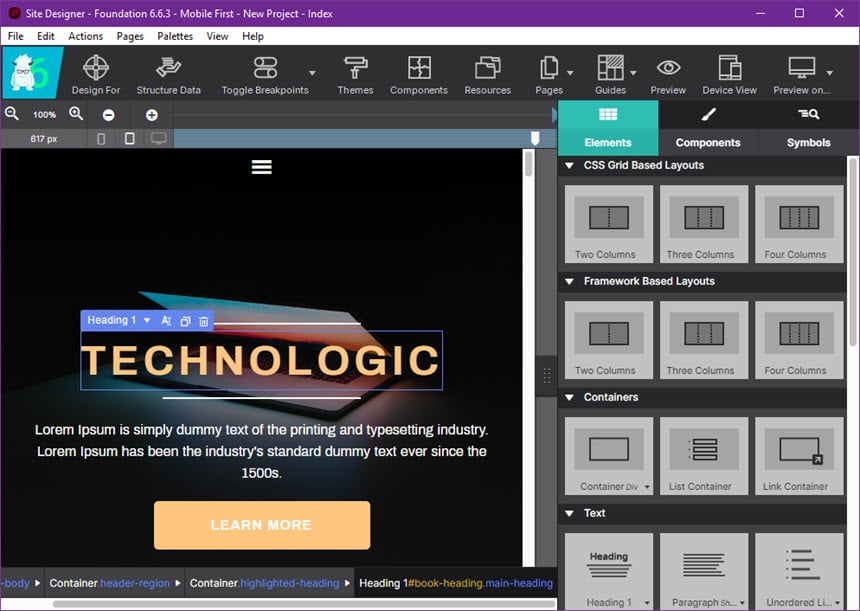
Task: Select the tablet breakpoint icon
Action: 129,139
